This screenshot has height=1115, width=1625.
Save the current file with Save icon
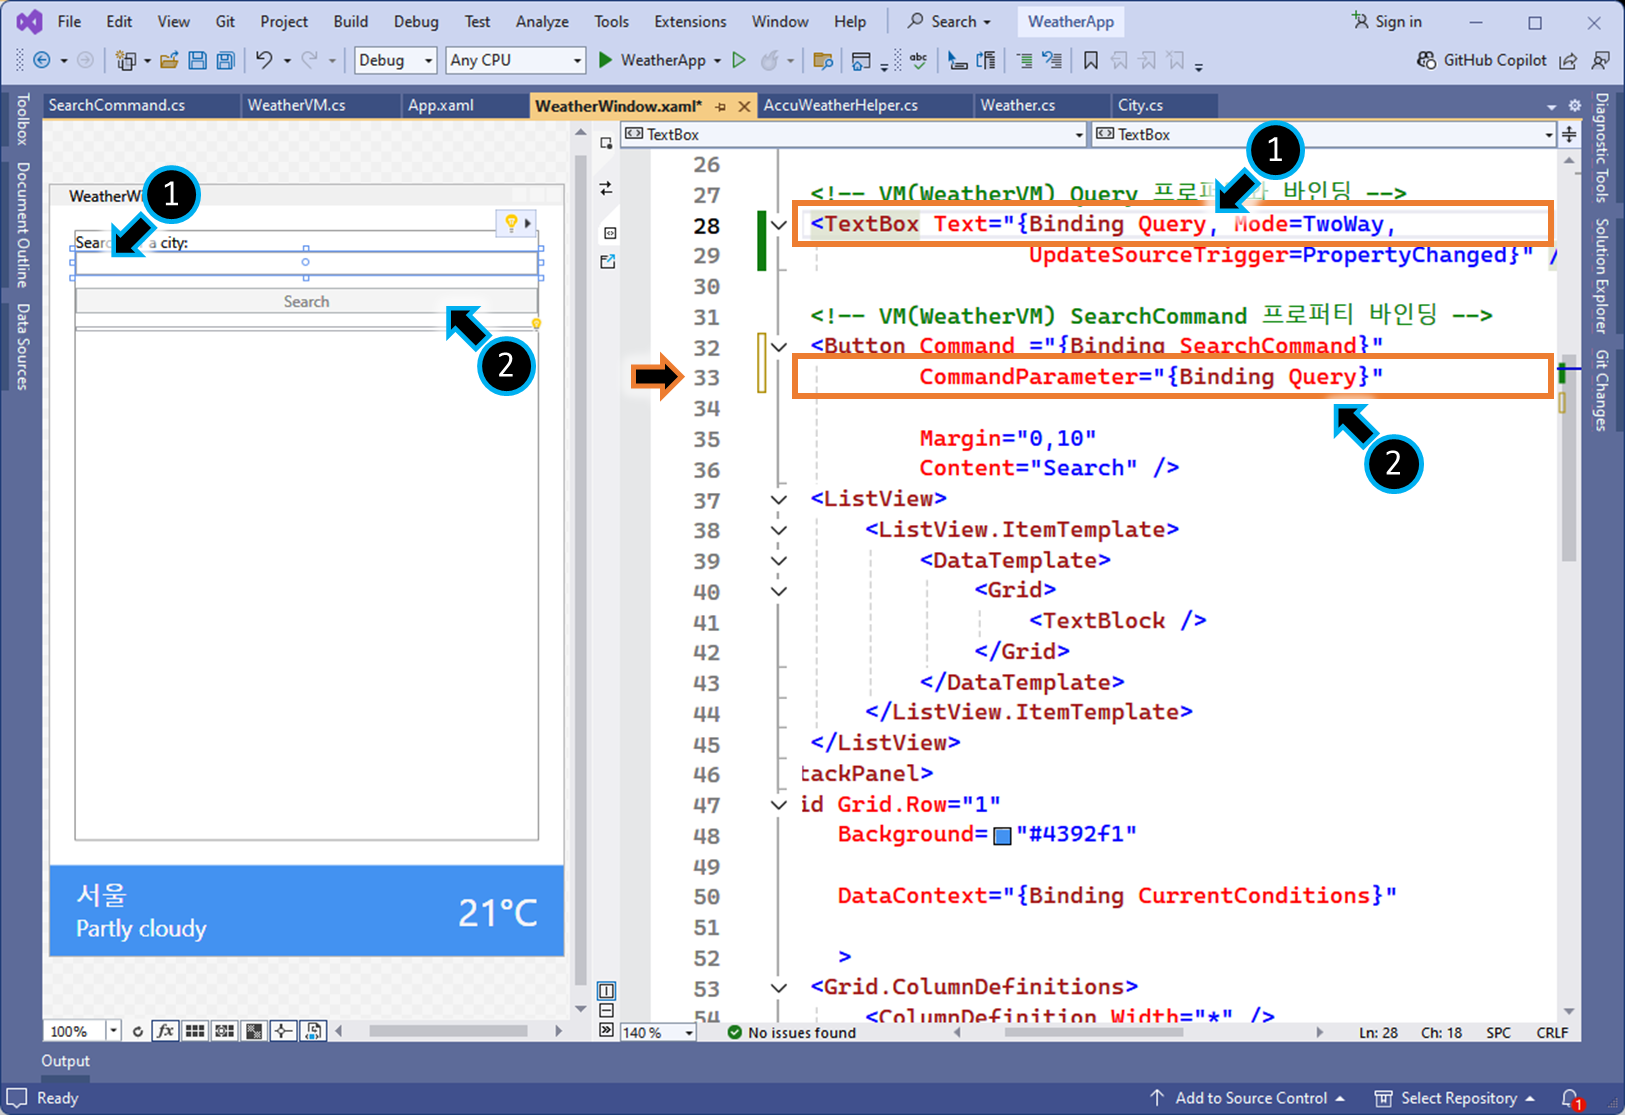point(197,60)
